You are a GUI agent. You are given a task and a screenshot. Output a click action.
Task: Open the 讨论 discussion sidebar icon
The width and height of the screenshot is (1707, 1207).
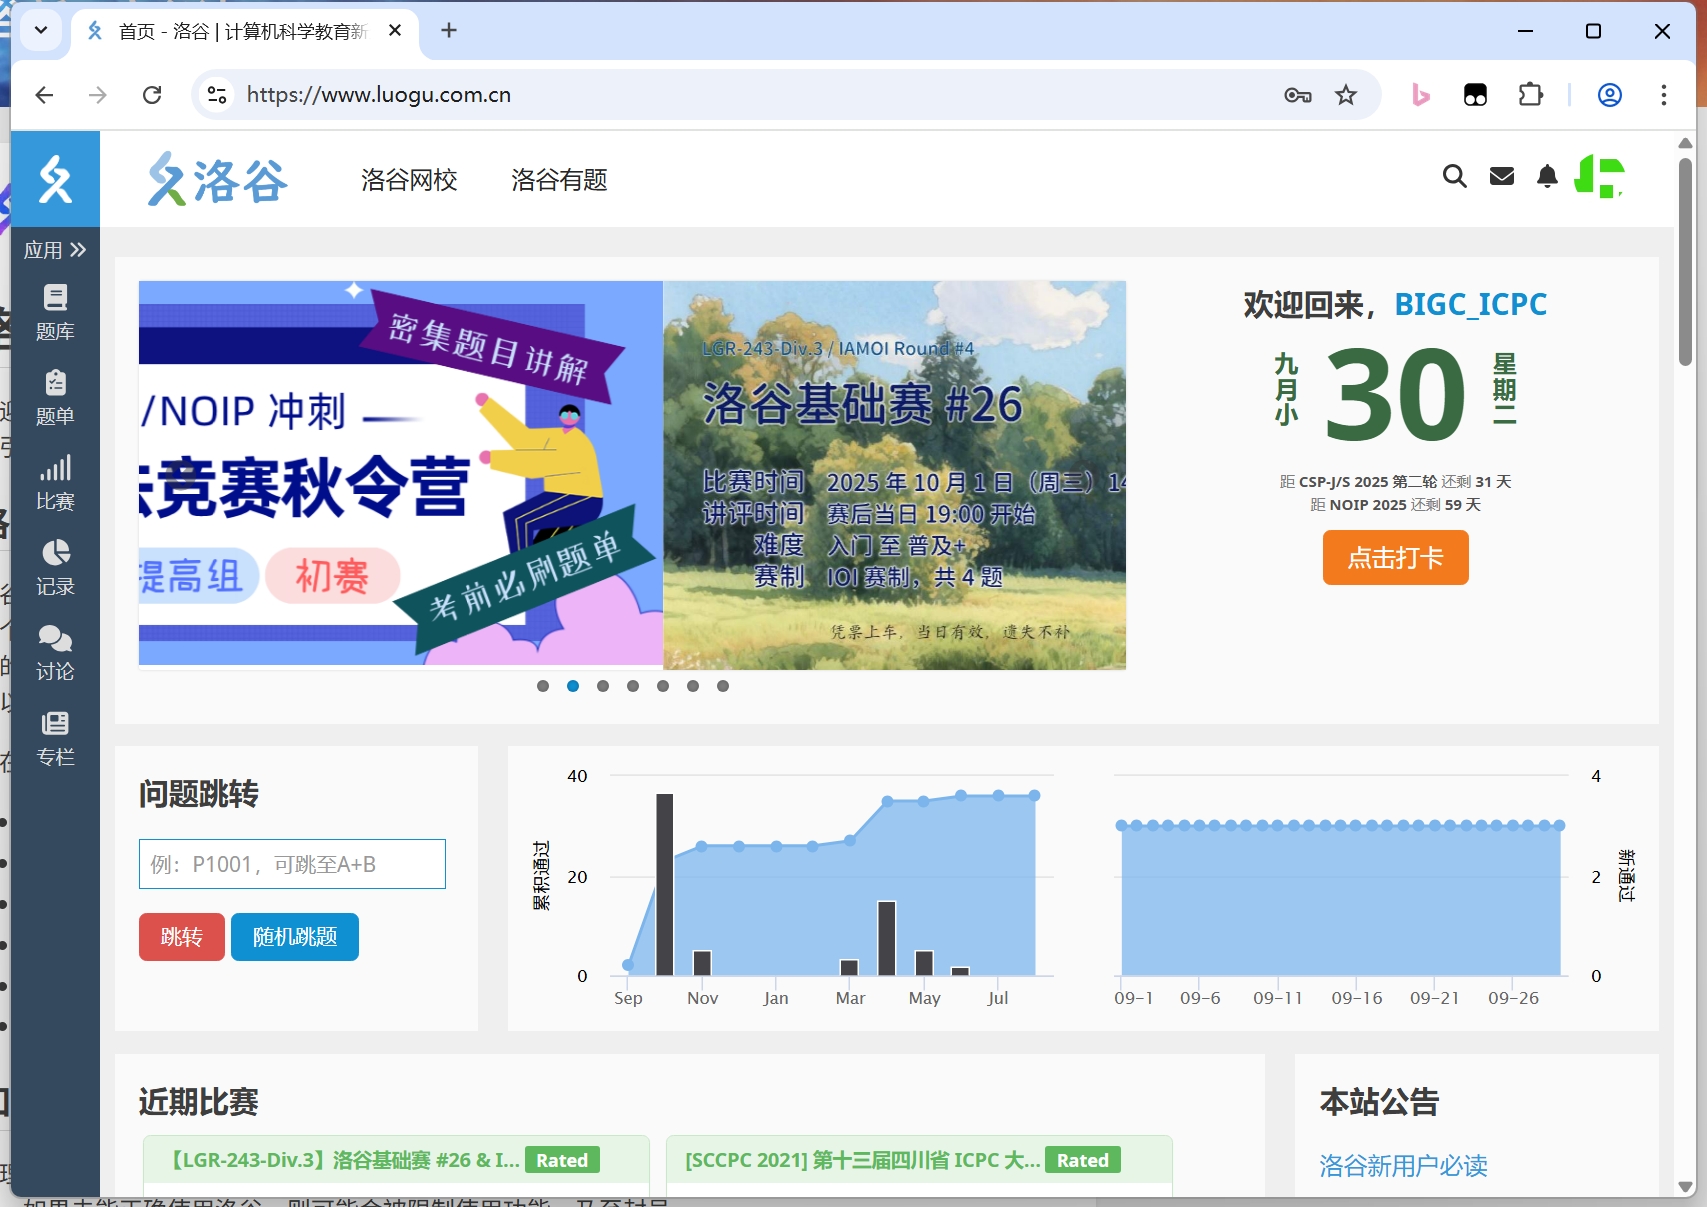(55, 652)
